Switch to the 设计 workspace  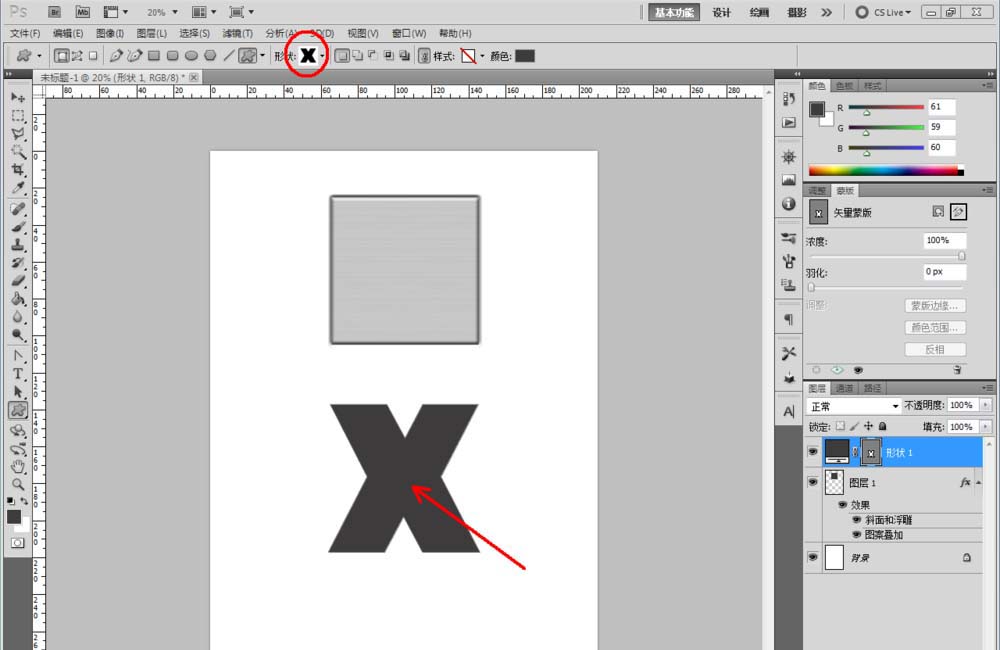[x=721, y=12]
